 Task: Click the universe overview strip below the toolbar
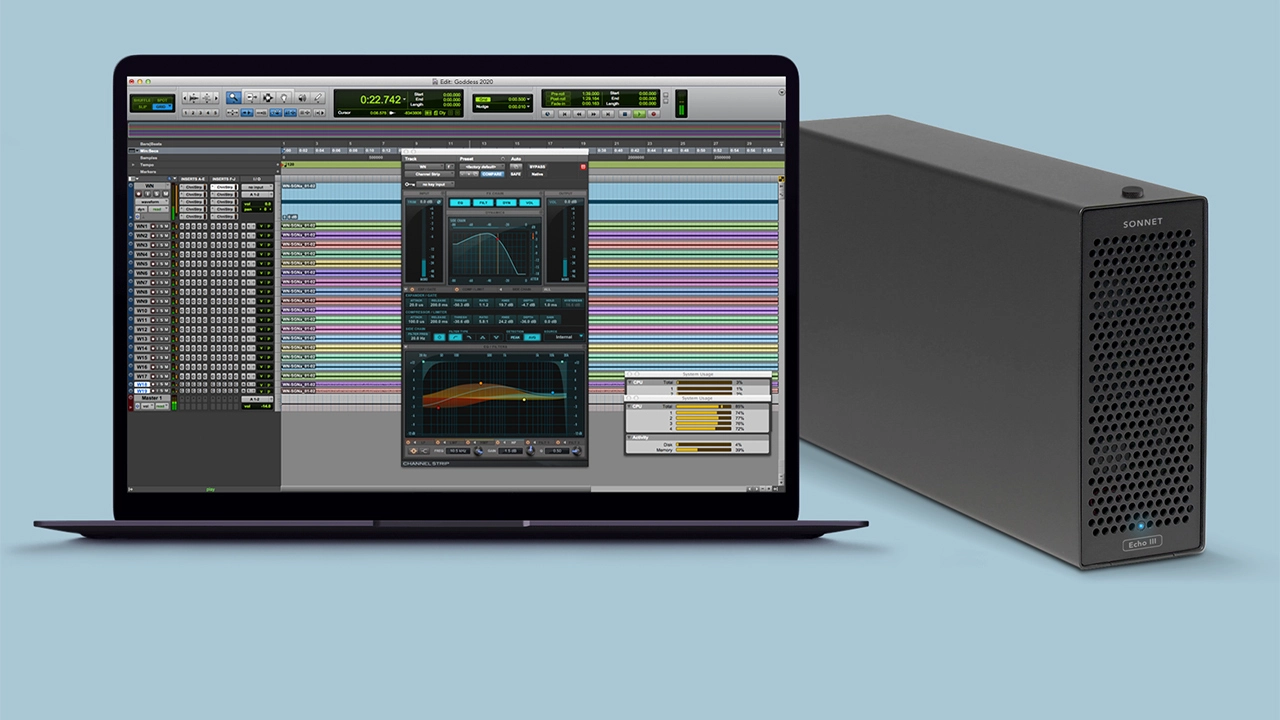455,130
